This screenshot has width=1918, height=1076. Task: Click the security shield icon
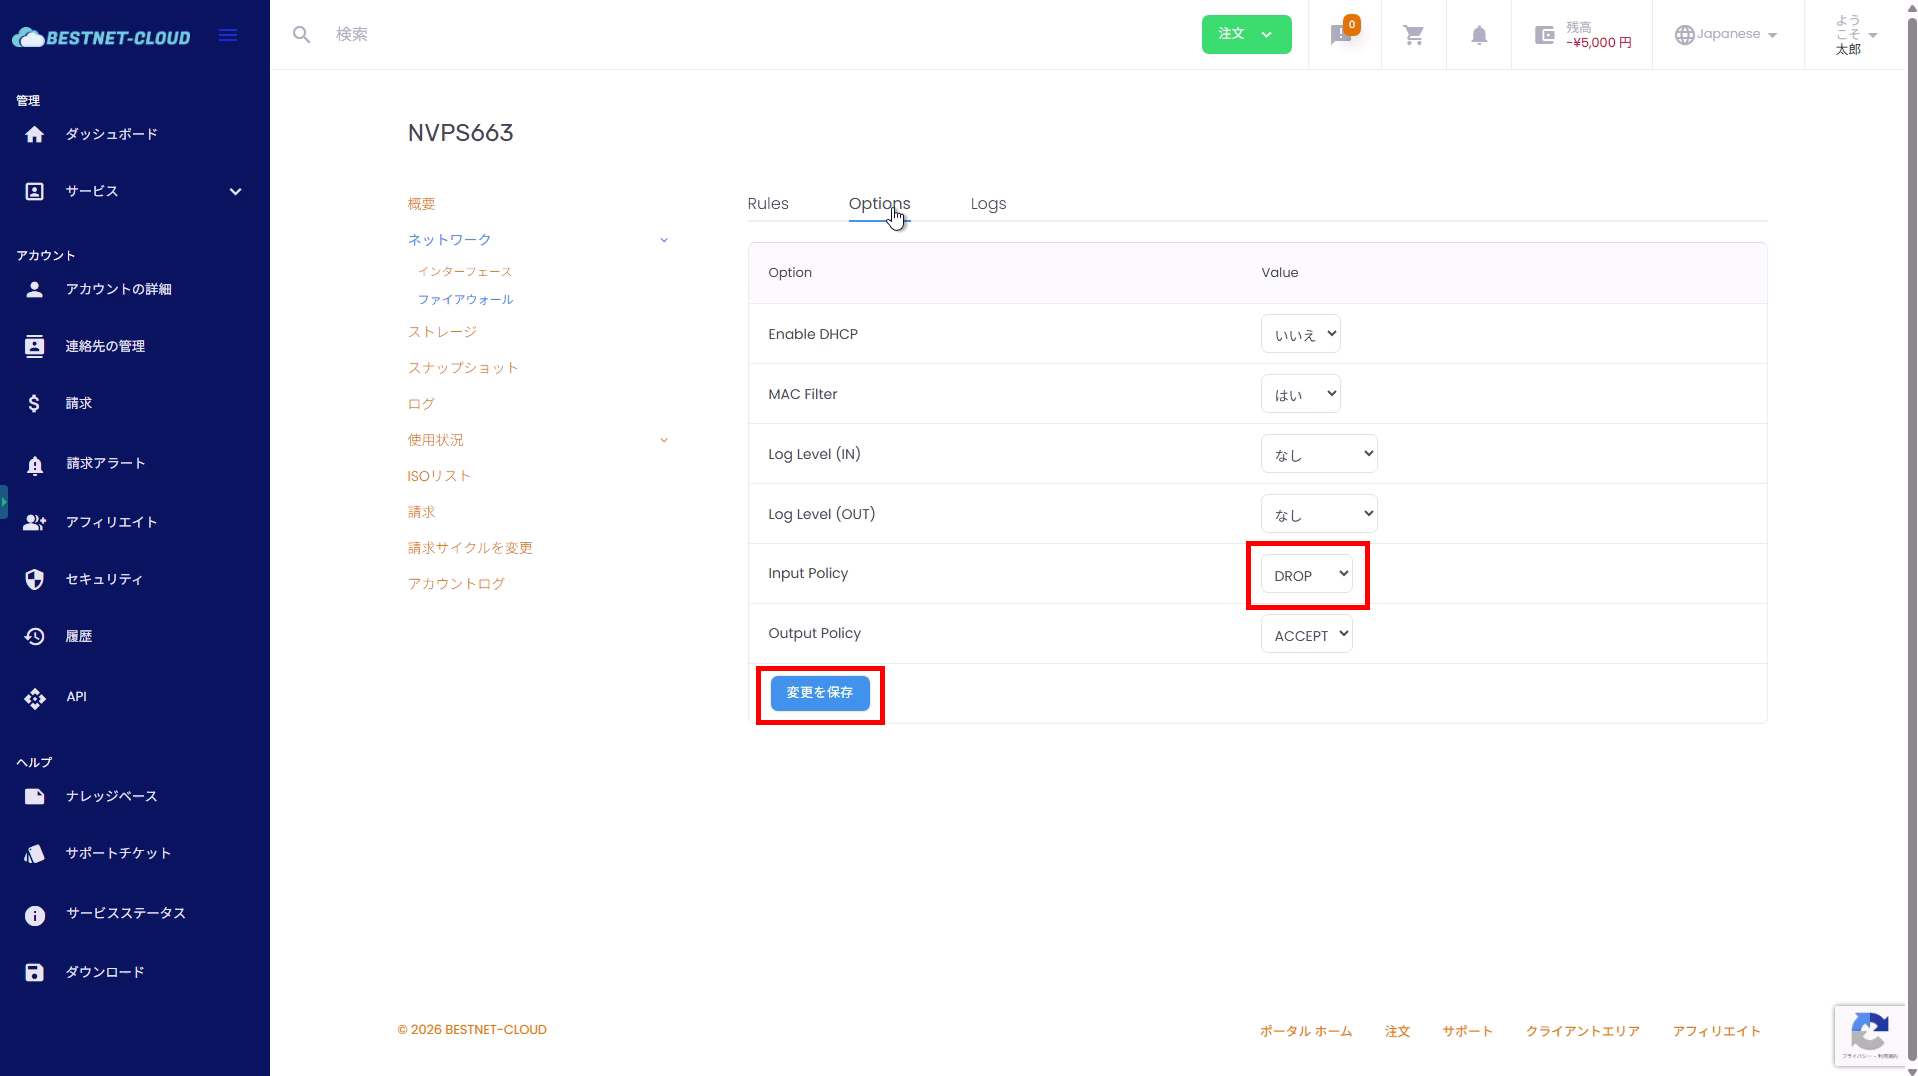[x=35, y=579]
